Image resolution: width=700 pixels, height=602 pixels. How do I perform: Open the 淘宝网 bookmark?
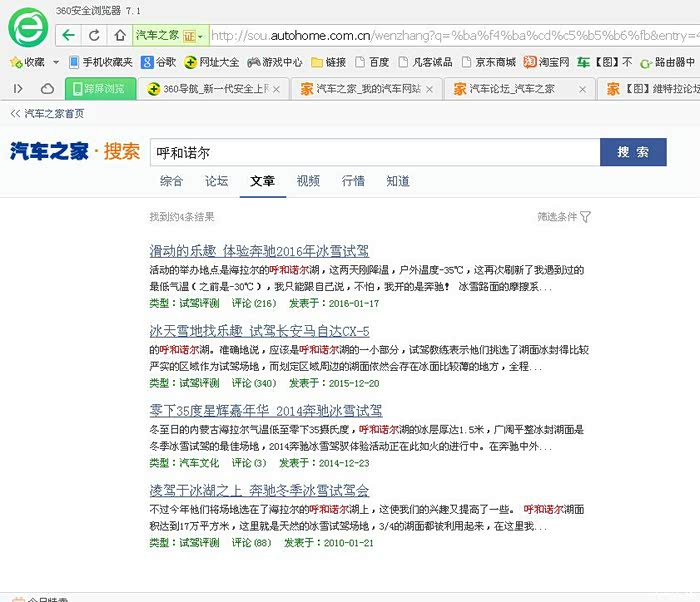[547, 62]
